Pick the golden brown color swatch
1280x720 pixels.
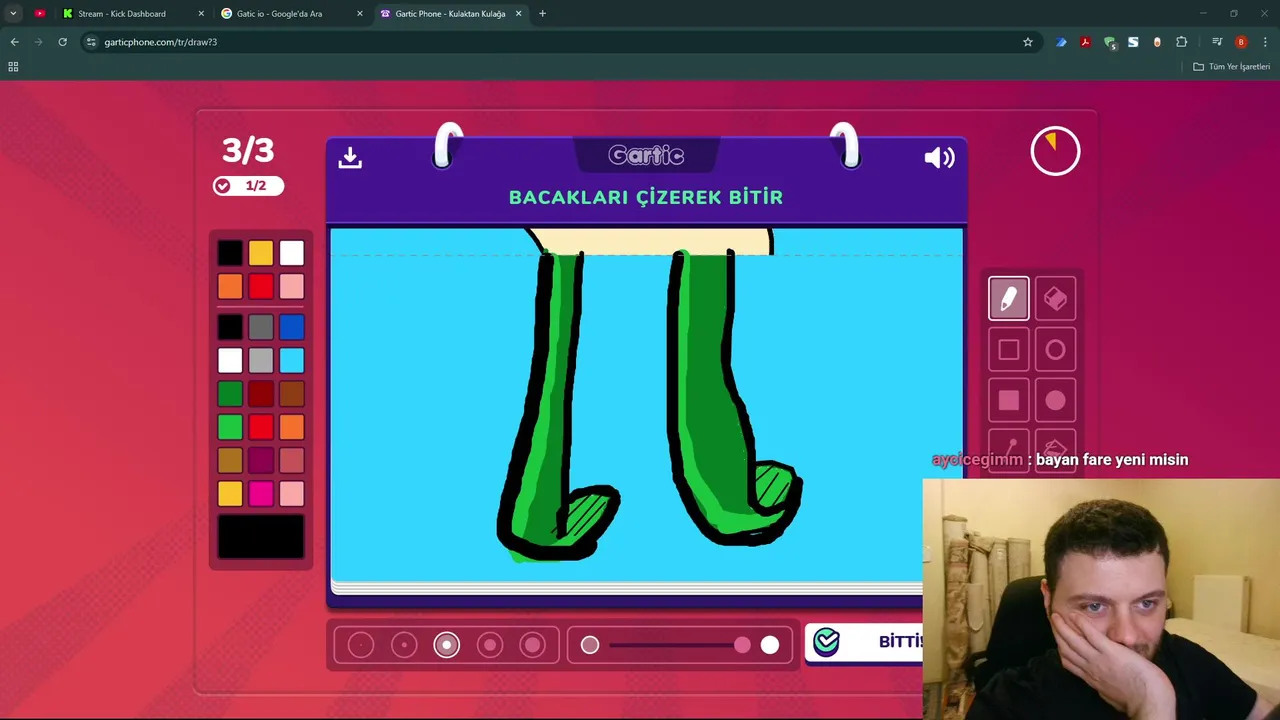click(230, 460)
